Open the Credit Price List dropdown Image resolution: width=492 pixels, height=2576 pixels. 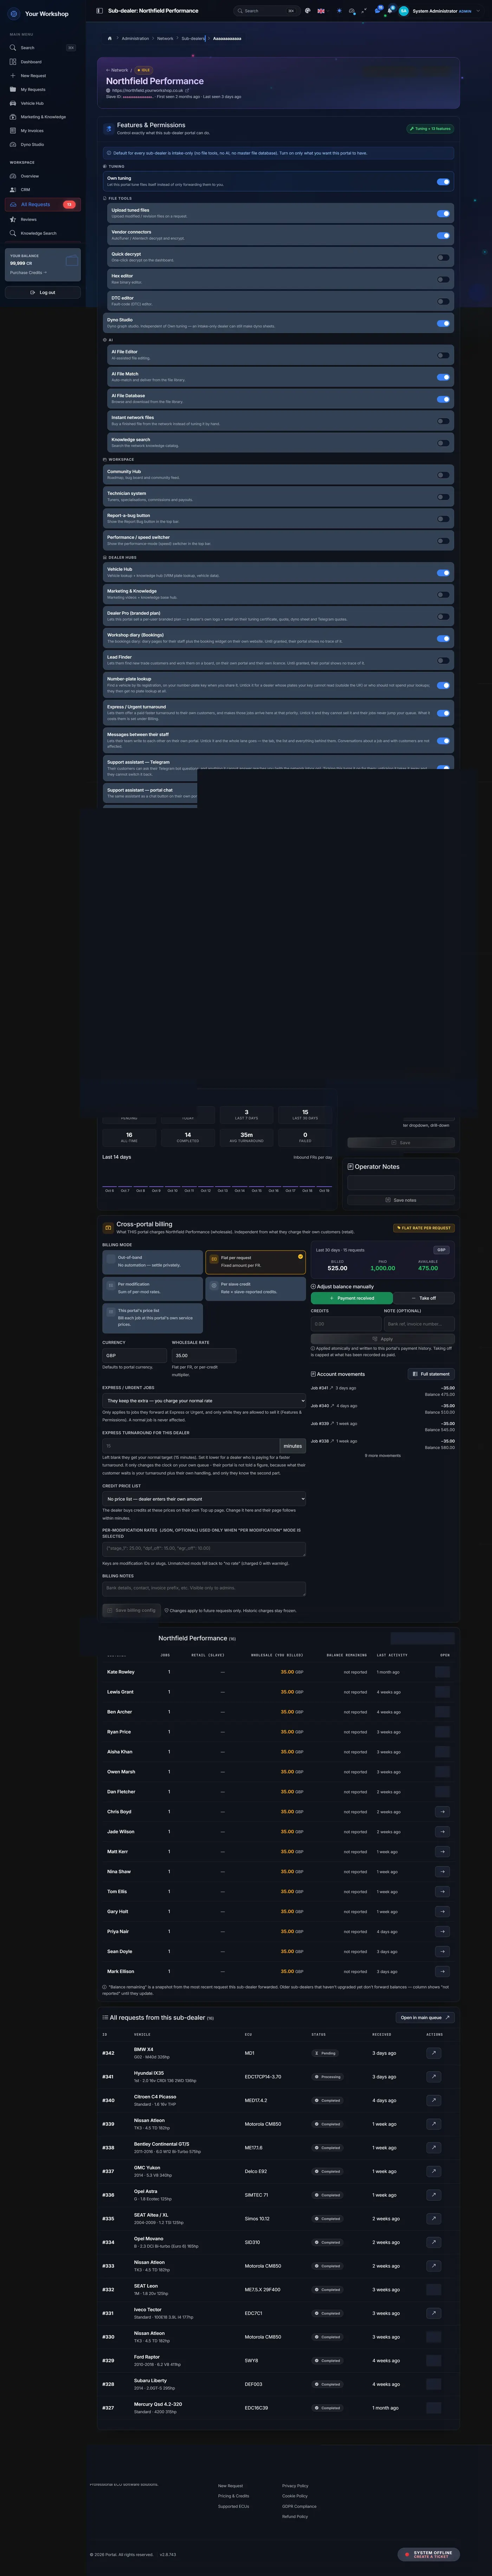204,1499
